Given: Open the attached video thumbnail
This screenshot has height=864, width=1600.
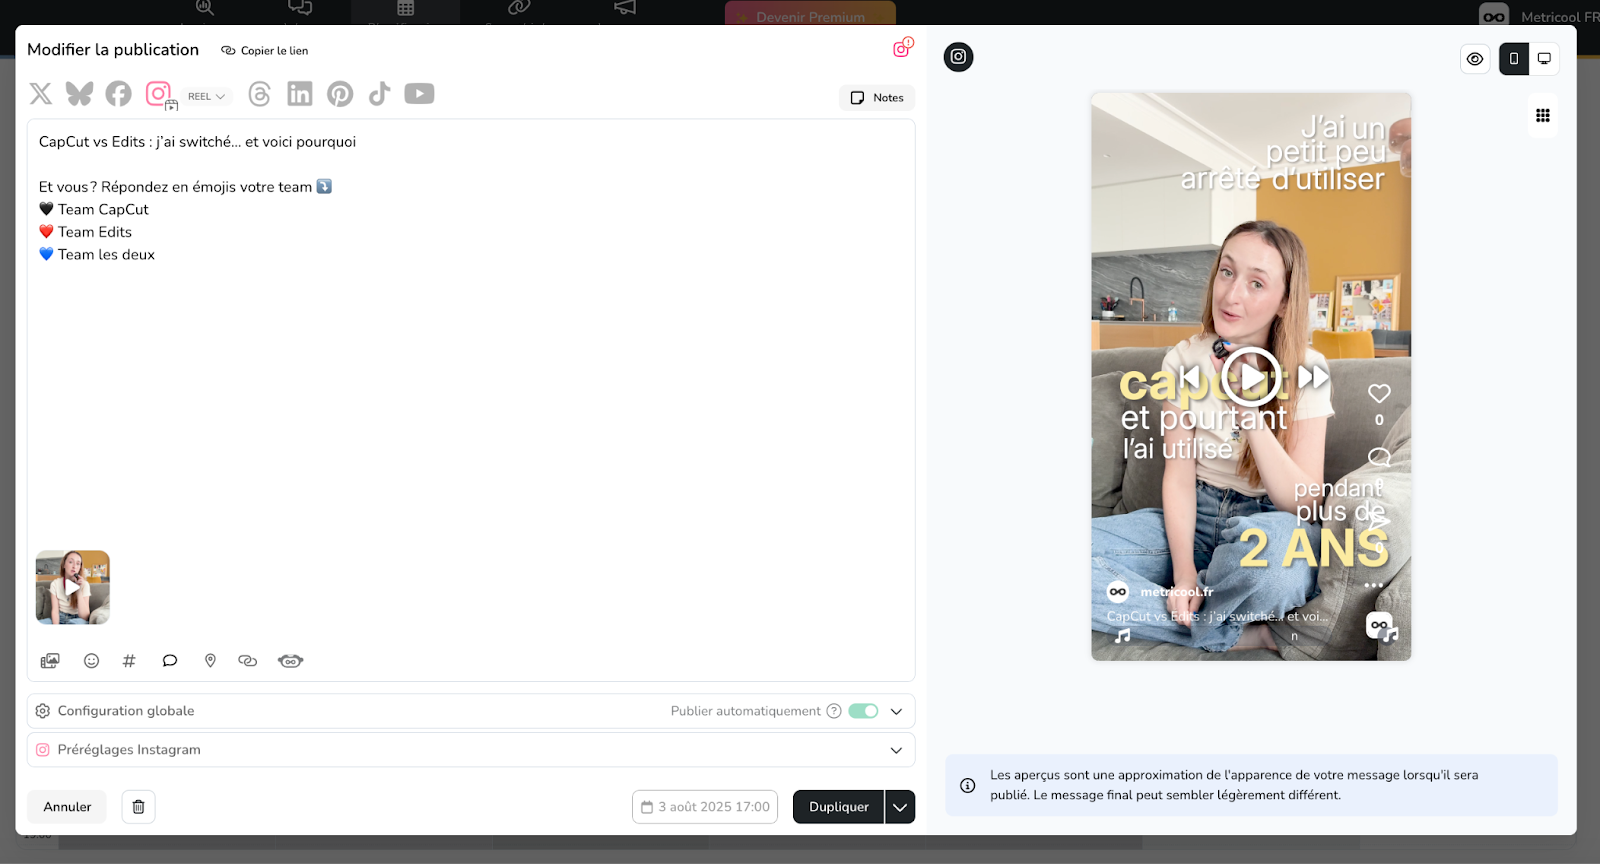Looking at the screenshot, I should click(73, 587).
